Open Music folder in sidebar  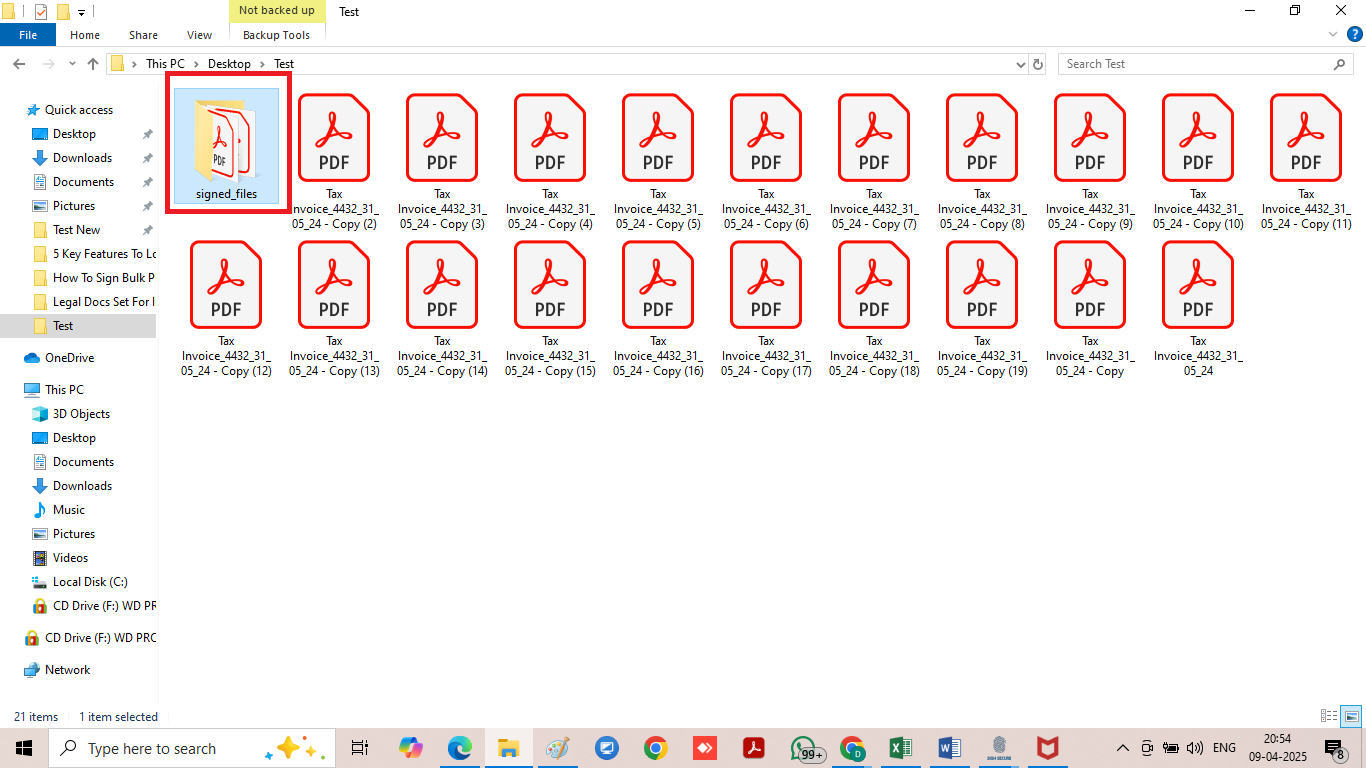coord(69,510)
